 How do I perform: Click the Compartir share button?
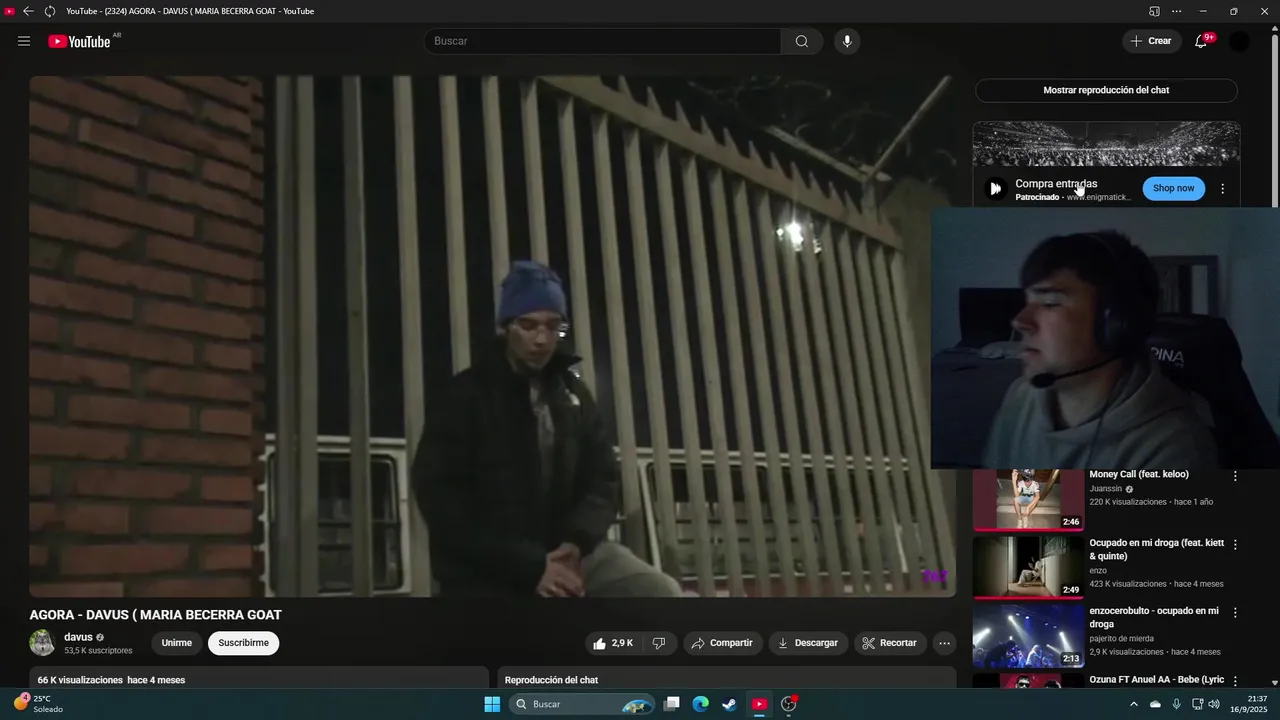coord(722,643)
